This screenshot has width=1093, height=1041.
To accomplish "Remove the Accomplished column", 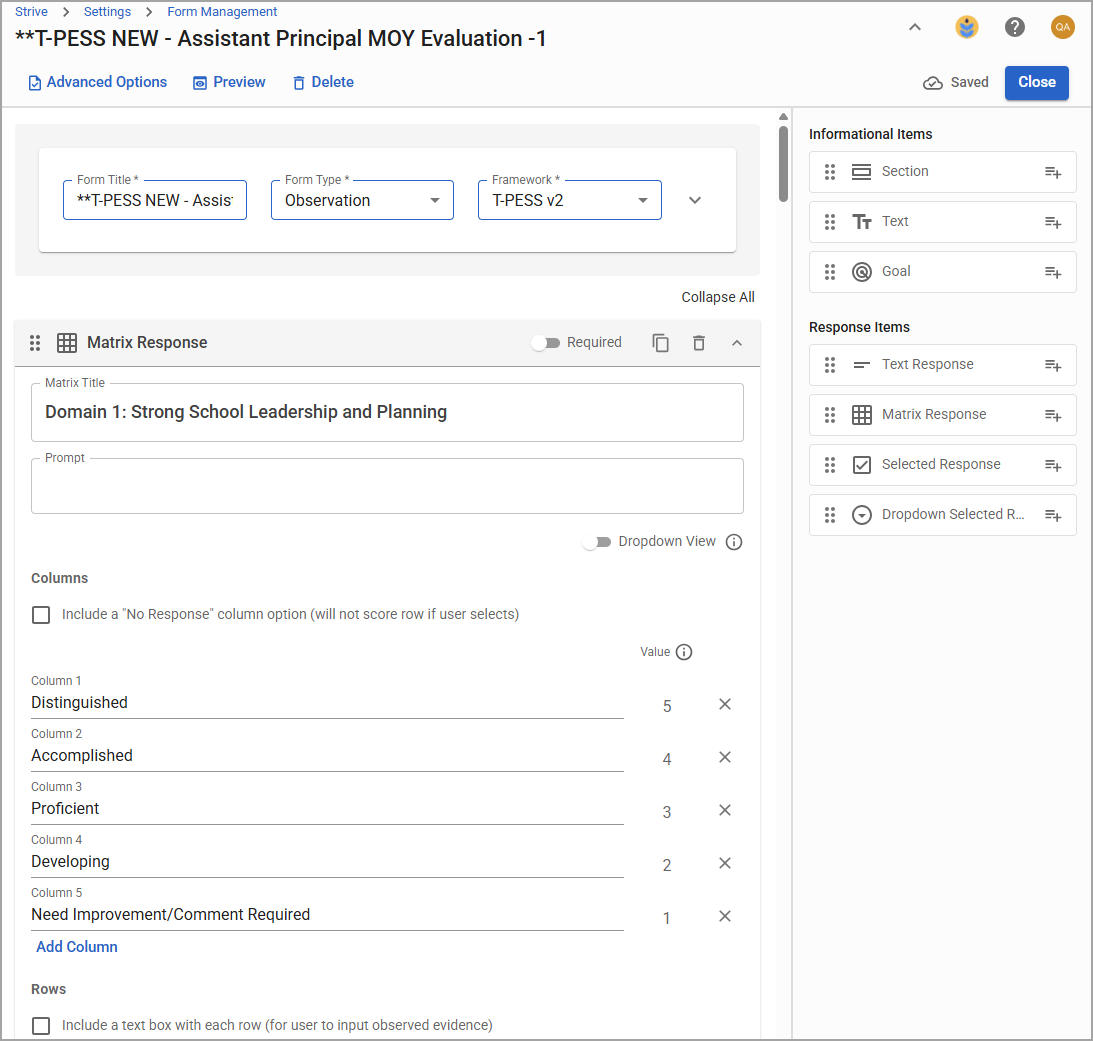I will click(725, 757).
